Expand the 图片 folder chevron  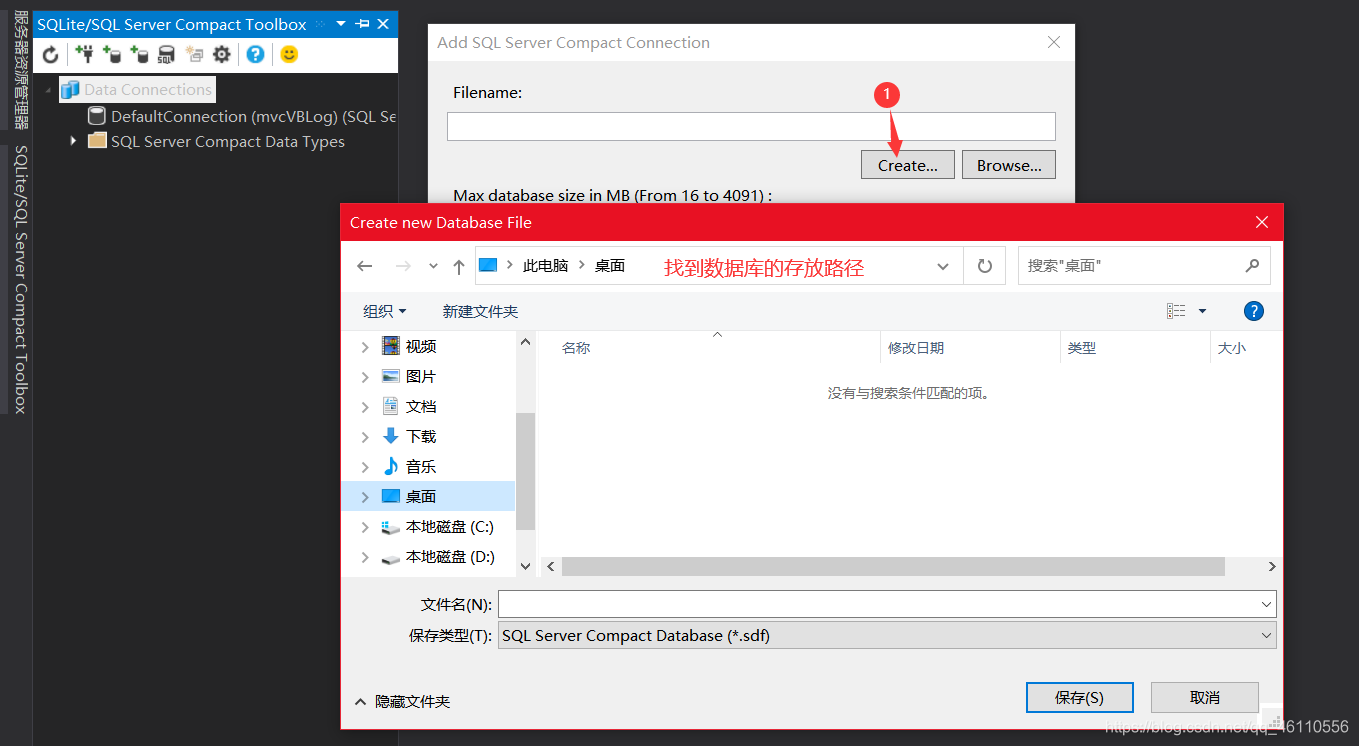tap(364, 377)
